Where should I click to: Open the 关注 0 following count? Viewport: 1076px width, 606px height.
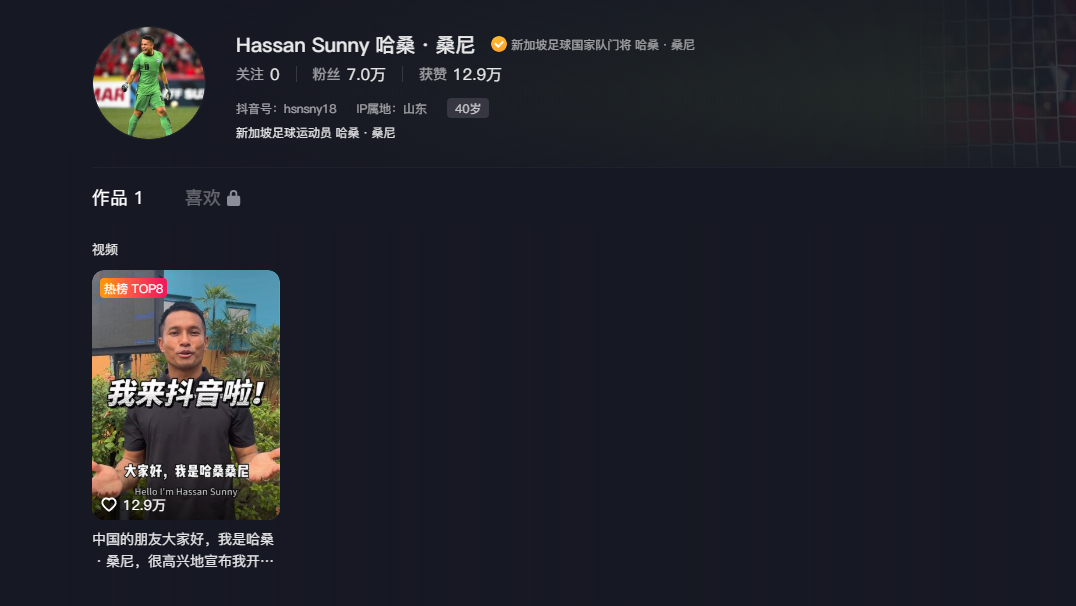click(x=257, y=74)
